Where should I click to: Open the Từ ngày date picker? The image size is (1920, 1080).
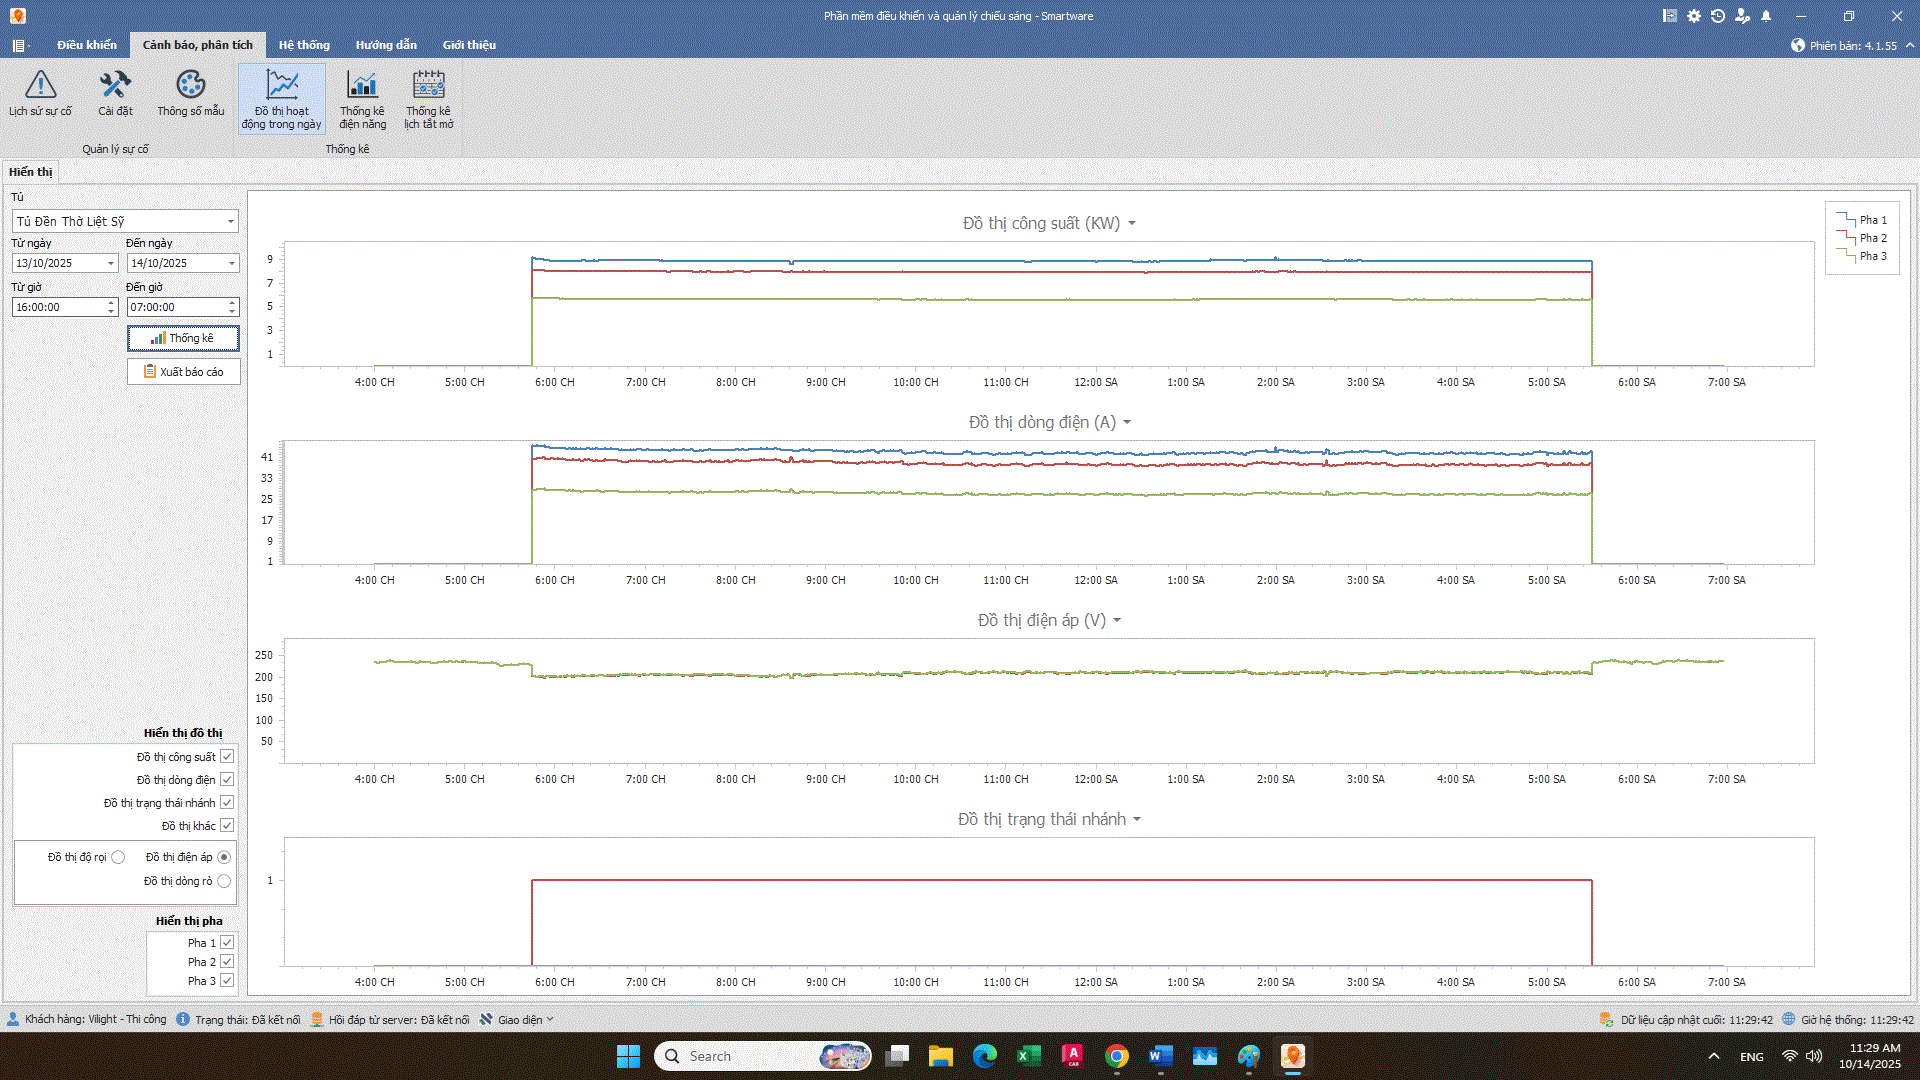click(111, 264)
